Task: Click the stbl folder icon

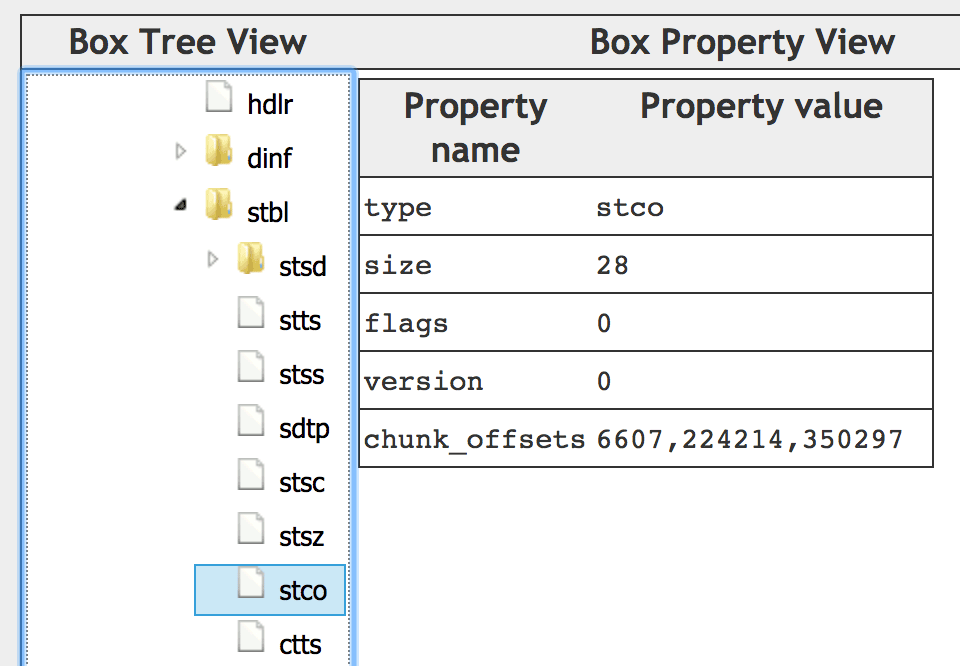Action: 219,204
